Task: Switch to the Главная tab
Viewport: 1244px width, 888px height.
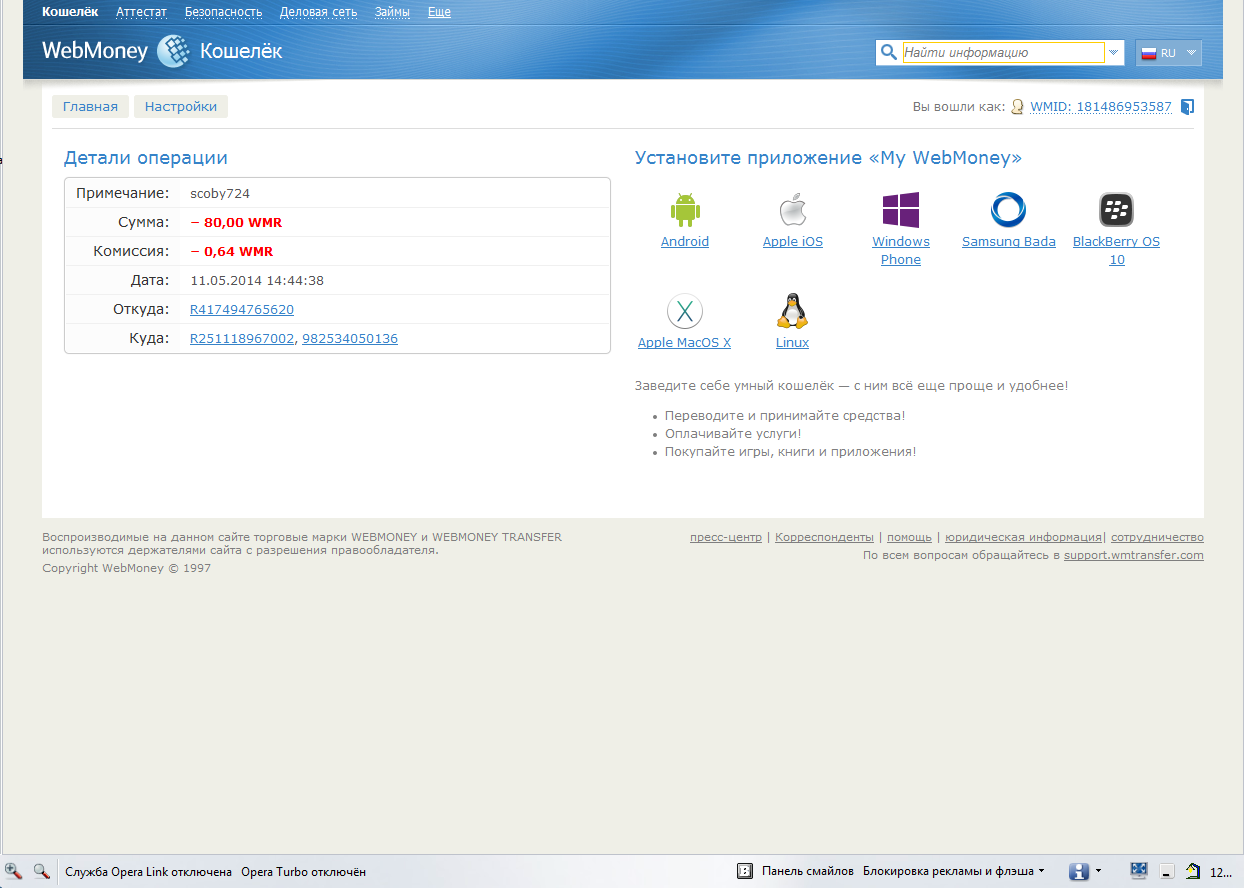Action: click(x=90, y=107)
